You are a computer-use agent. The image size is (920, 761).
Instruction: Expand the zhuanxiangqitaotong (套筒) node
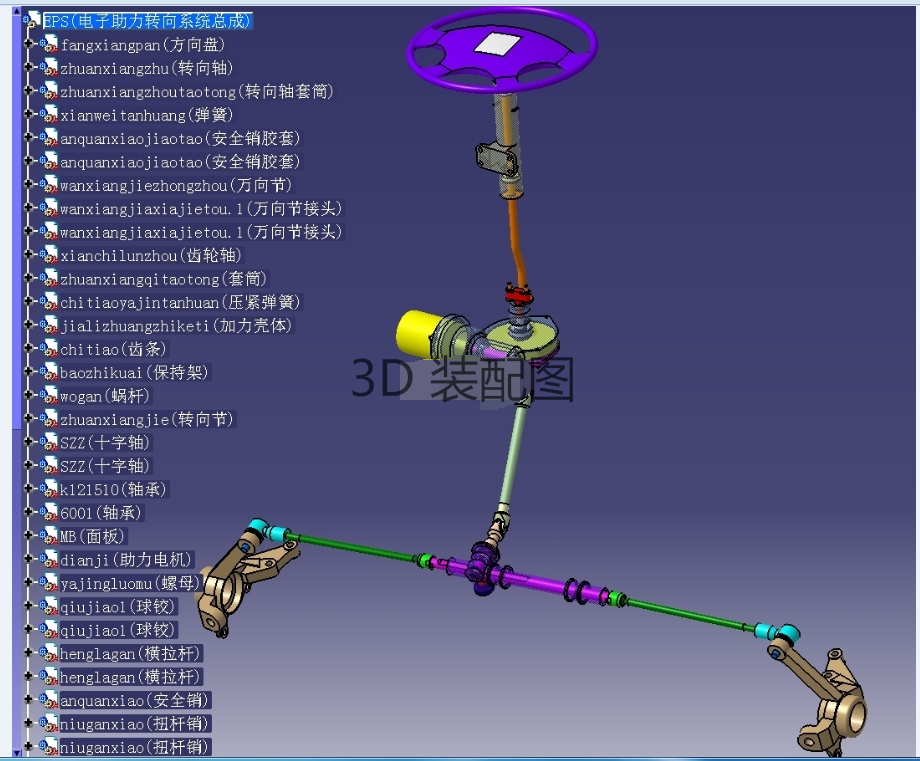(28, 278)
